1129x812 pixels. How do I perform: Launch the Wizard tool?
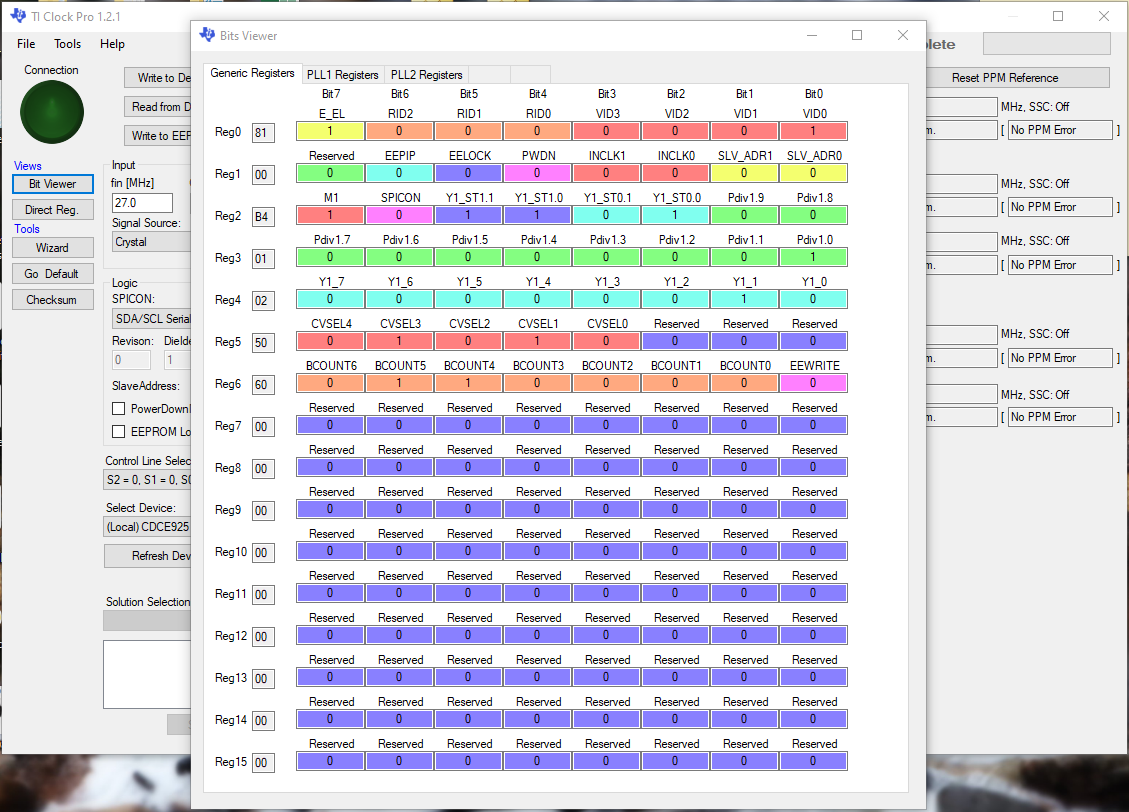[53, 248]
